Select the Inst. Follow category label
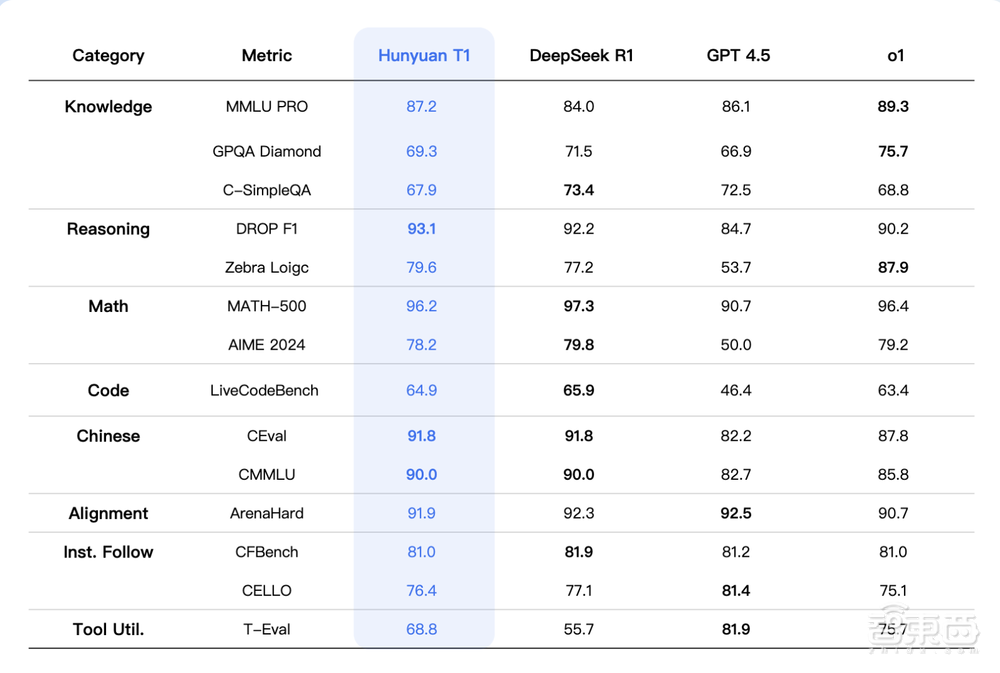This screenshot has width=1000, height=673. point(108,552)
